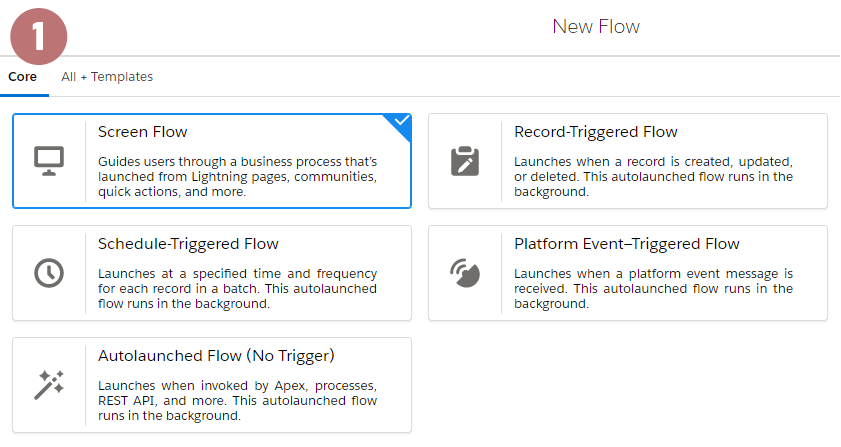The height and width of the screenshot is (447, 841).
Task: Click description about specified time and frequency
Action: click(x=238, y=289)
